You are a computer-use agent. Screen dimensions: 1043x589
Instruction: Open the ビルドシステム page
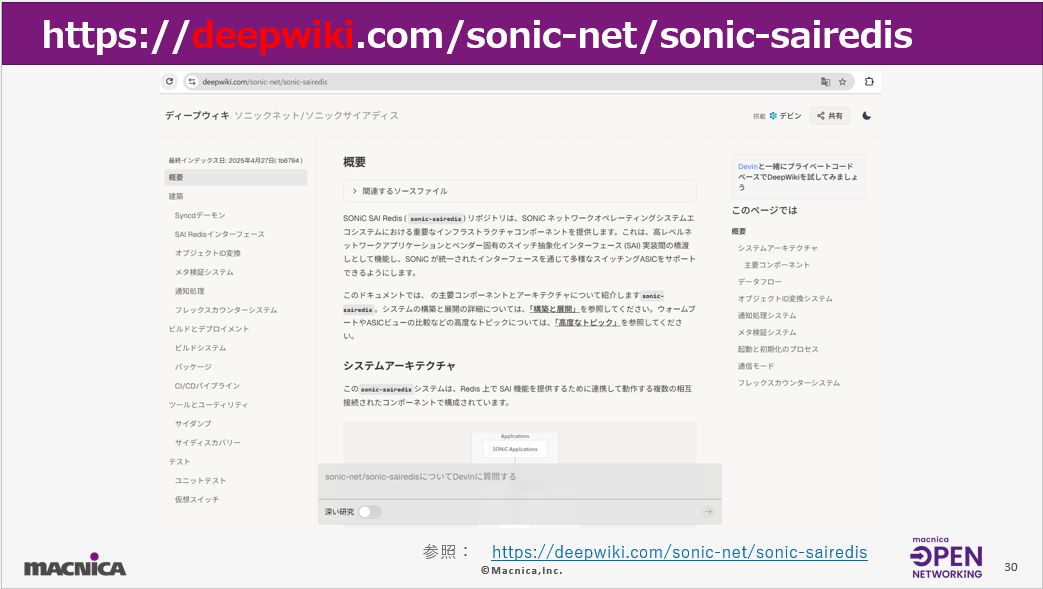[200, 348]
